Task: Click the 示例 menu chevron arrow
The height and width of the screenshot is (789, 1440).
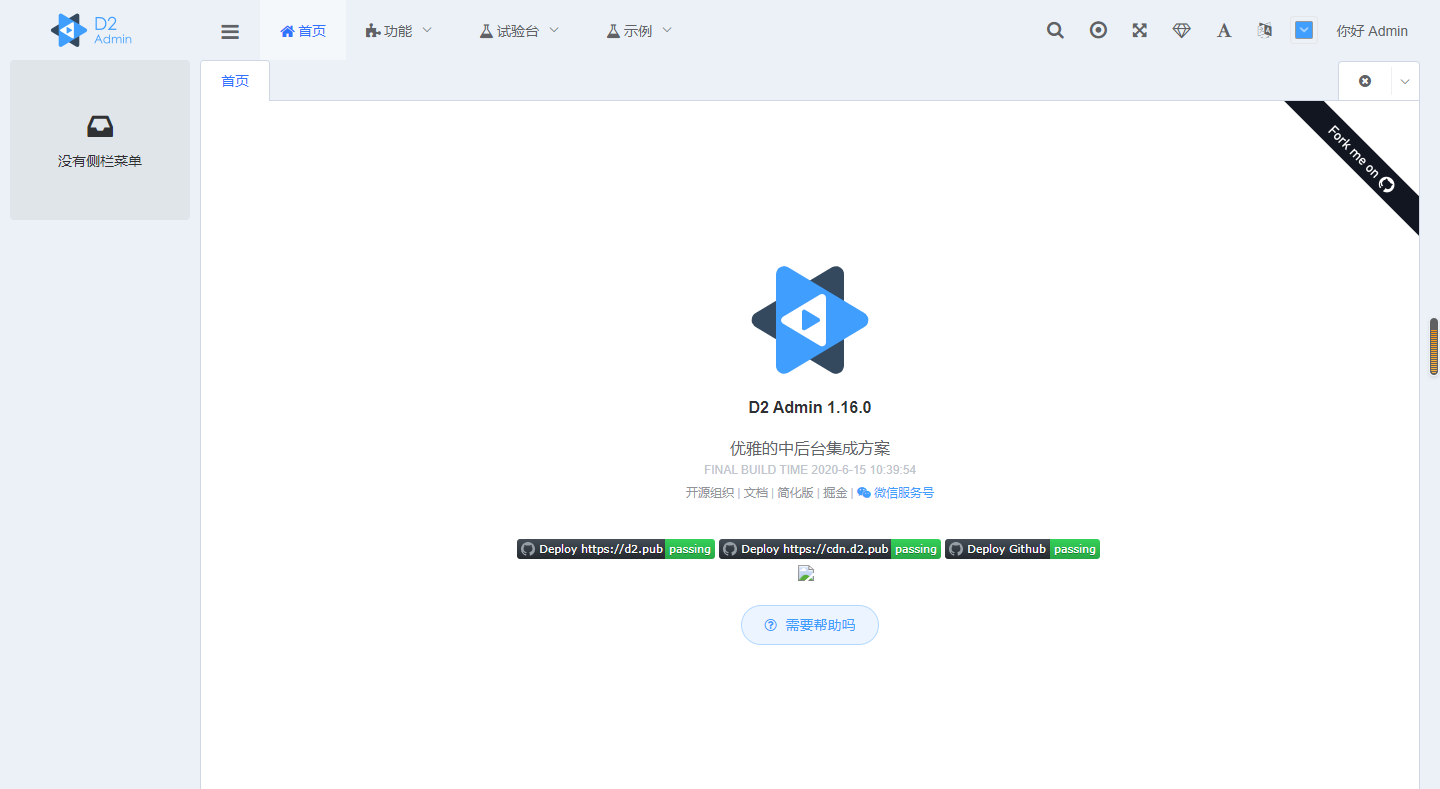Action: click(x=667, y=30)
